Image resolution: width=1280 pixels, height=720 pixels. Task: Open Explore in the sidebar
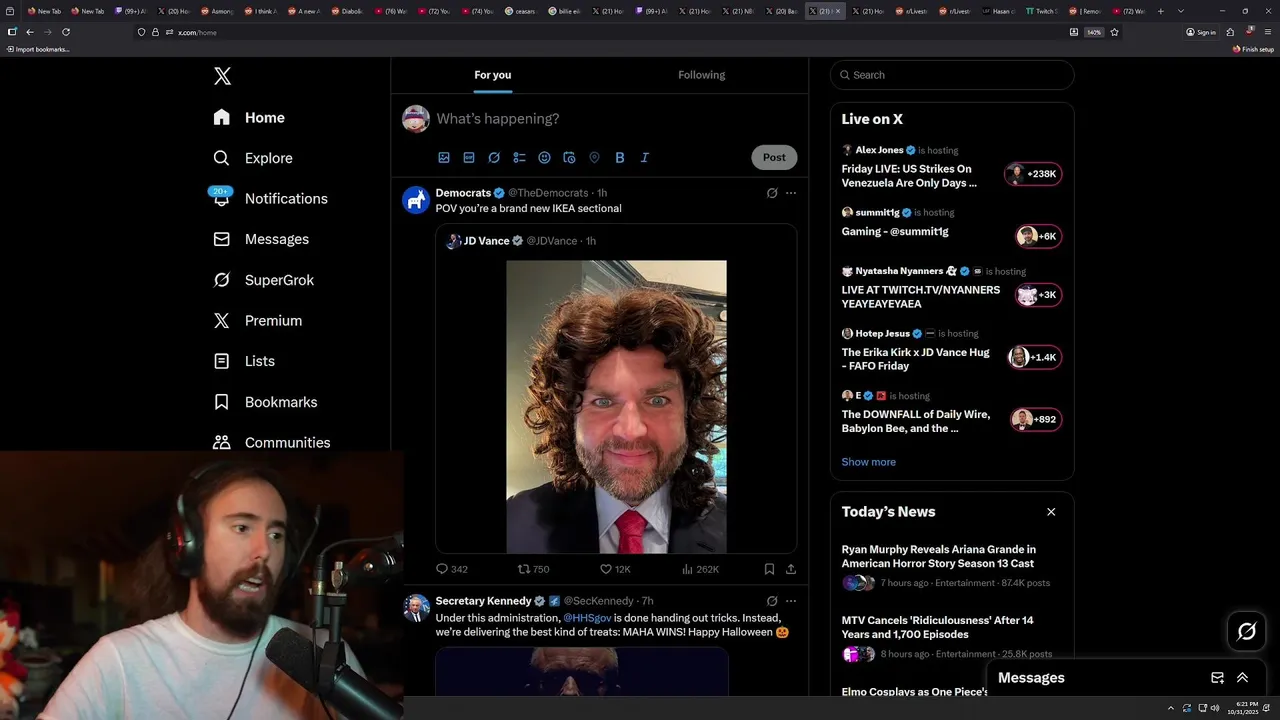253,158
